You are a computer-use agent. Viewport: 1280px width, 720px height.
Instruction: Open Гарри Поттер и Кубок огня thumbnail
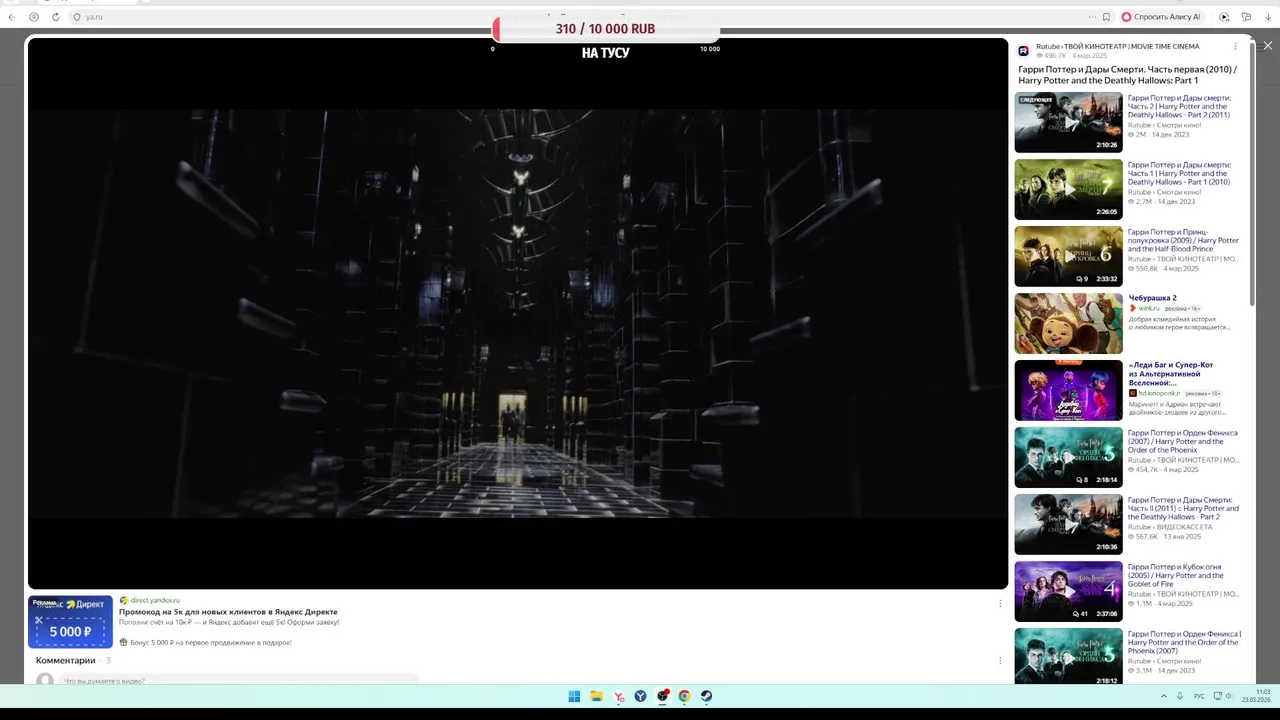(1068, 591)
